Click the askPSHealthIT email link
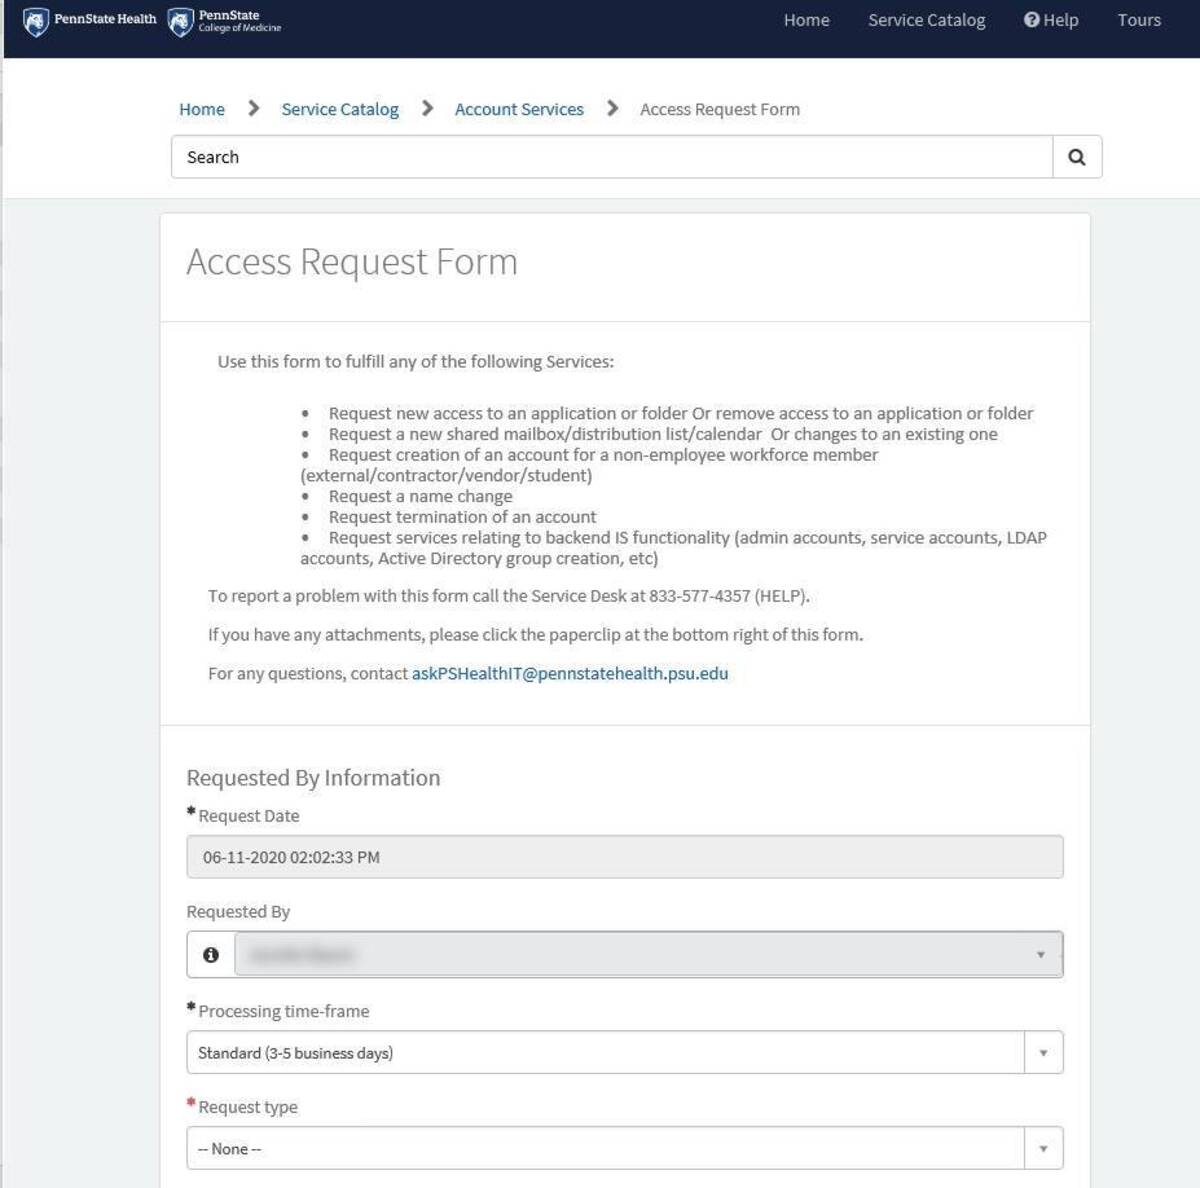The image size is (1200, 1188). 570,674
